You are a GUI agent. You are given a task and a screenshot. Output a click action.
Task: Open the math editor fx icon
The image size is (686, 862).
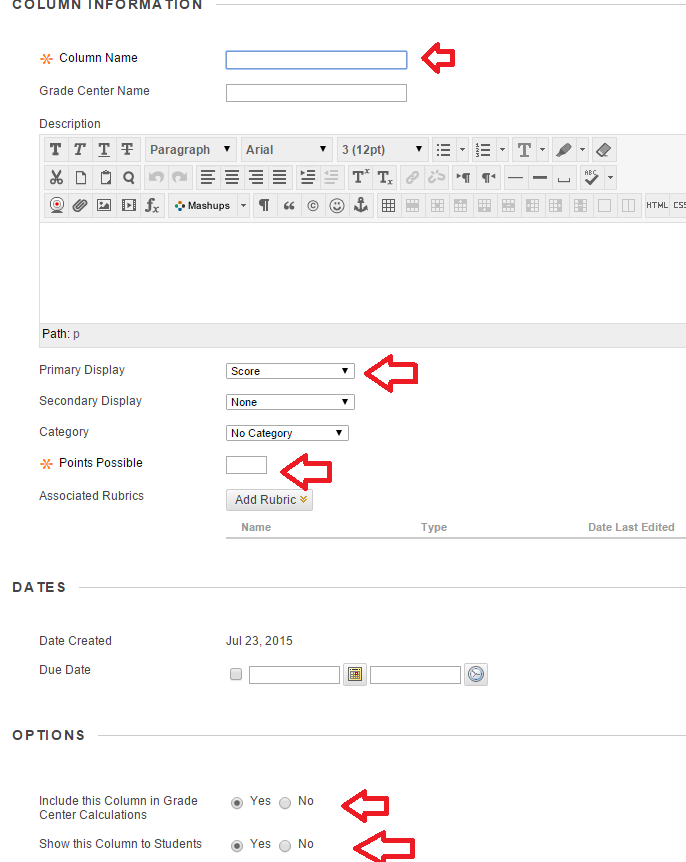pos(152,206)
